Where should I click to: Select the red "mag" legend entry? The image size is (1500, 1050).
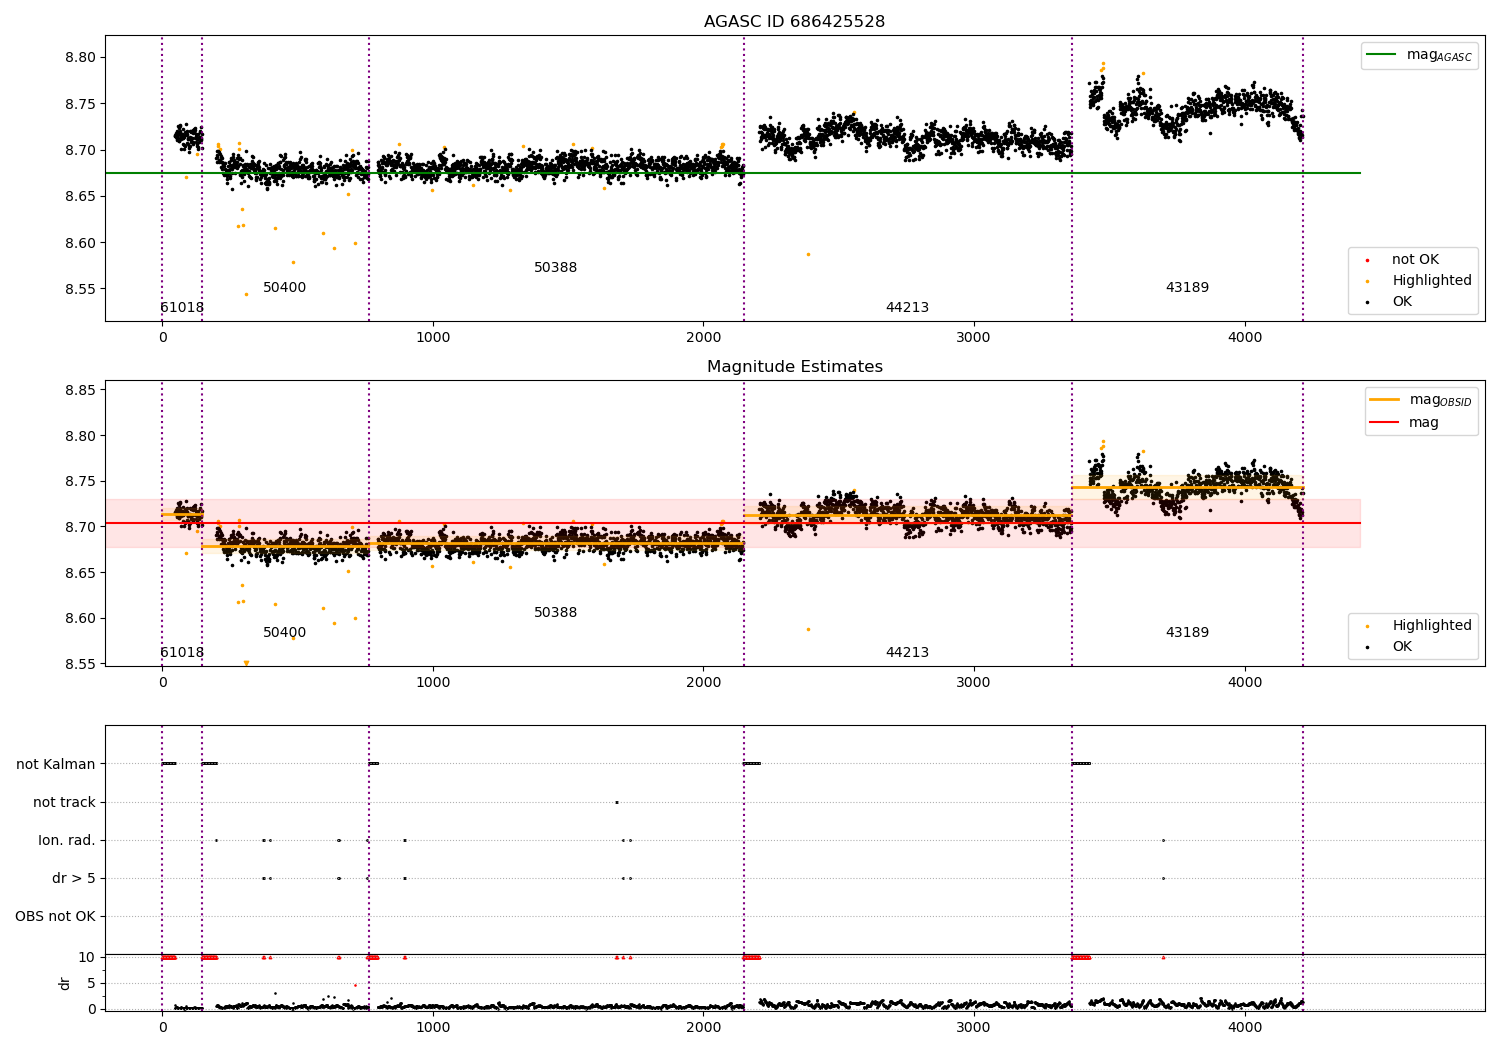tap(1405, 423)
